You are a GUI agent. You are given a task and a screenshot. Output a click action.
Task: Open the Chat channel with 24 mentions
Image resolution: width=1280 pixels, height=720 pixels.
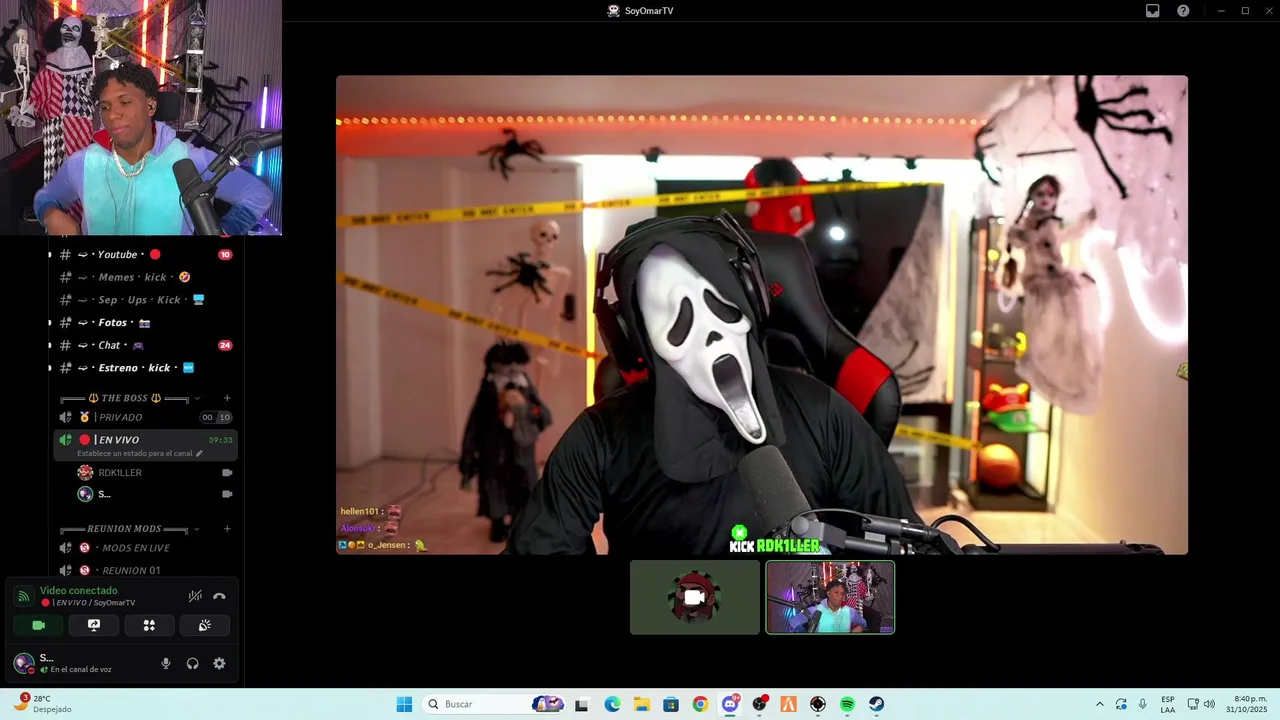(146, 345)
